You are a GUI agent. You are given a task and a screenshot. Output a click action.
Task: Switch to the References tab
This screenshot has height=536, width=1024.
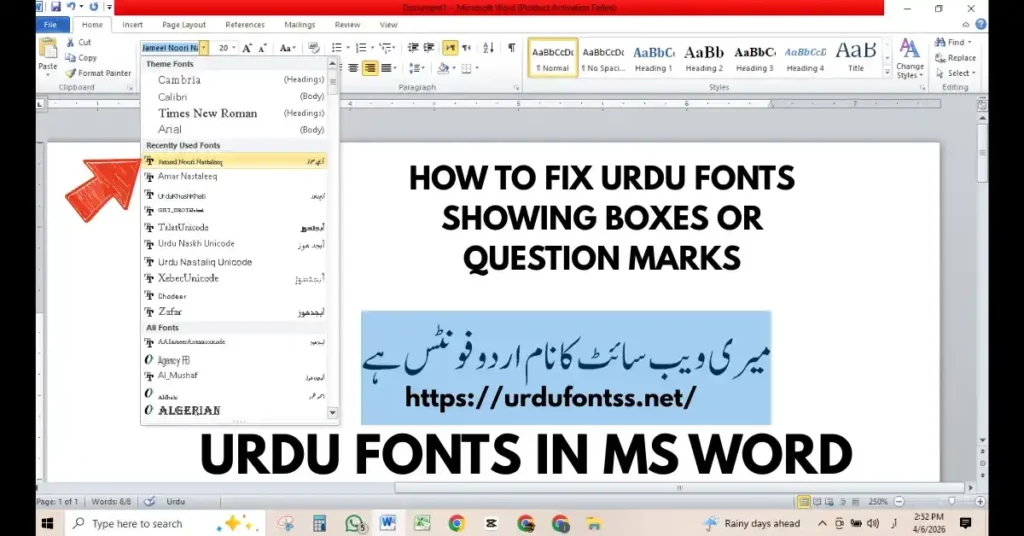coord(245,25)
